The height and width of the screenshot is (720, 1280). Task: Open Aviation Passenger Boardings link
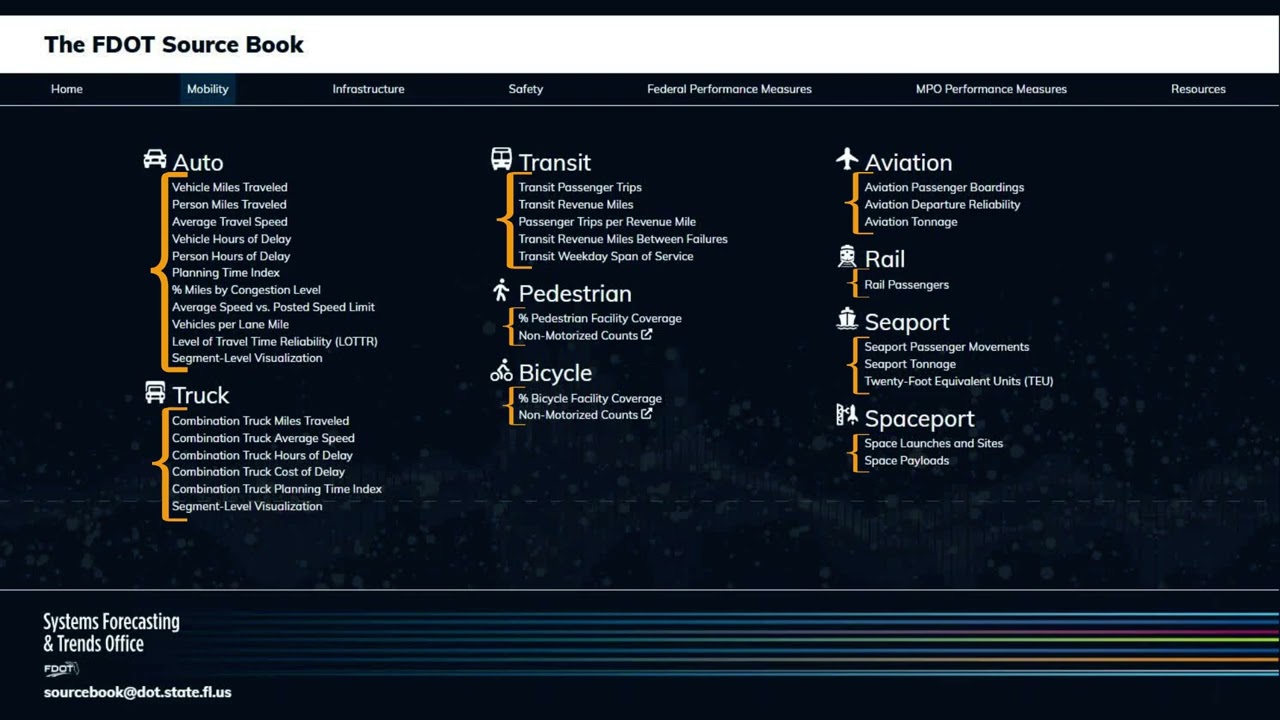[x=944, y=187]
